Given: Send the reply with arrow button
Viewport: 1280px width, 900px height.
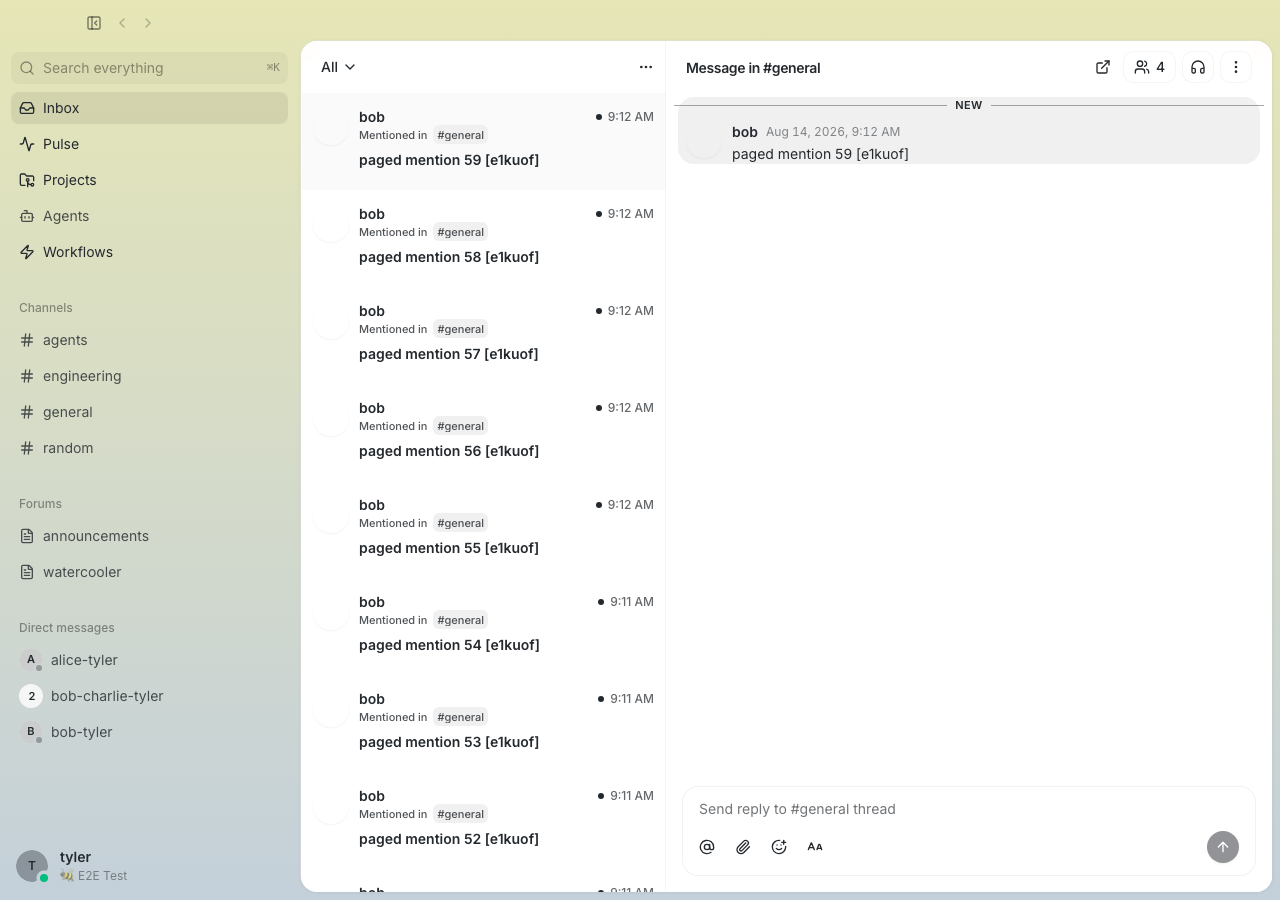Looking at the screenshot, I should tap(1222, 847).
